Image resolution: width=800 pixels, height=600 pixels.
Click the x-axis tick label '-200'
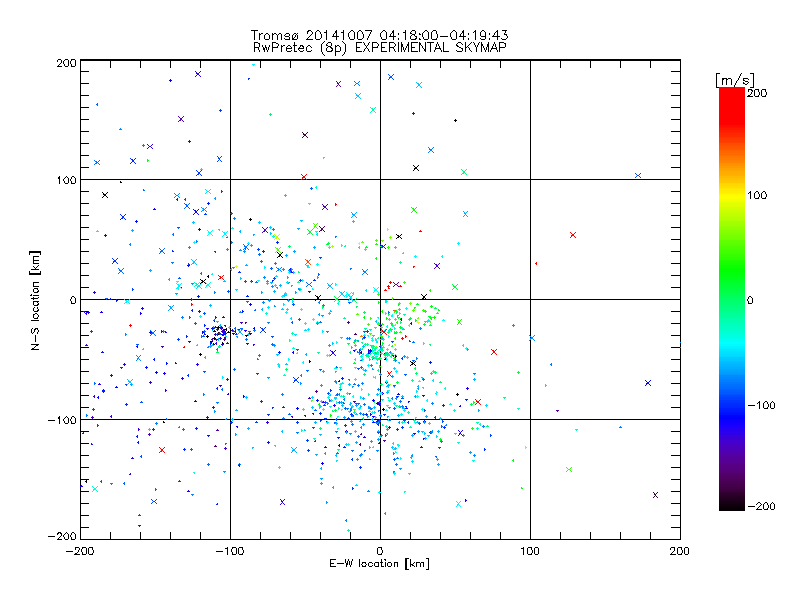click(80, 551)
